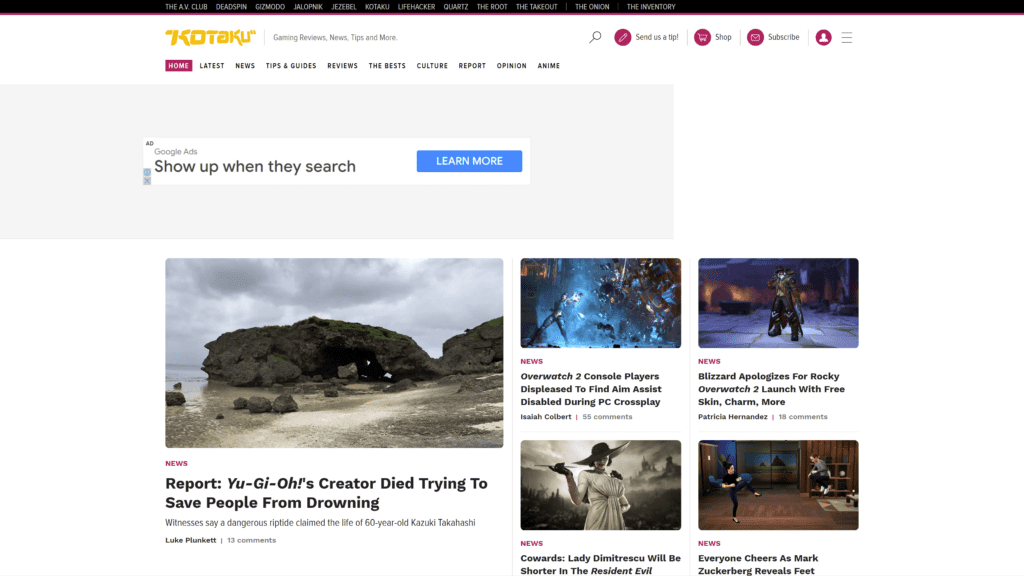This screenshot has width=1024, height=576.
Task: Open the 18 comments link
Action: [803, 417]
